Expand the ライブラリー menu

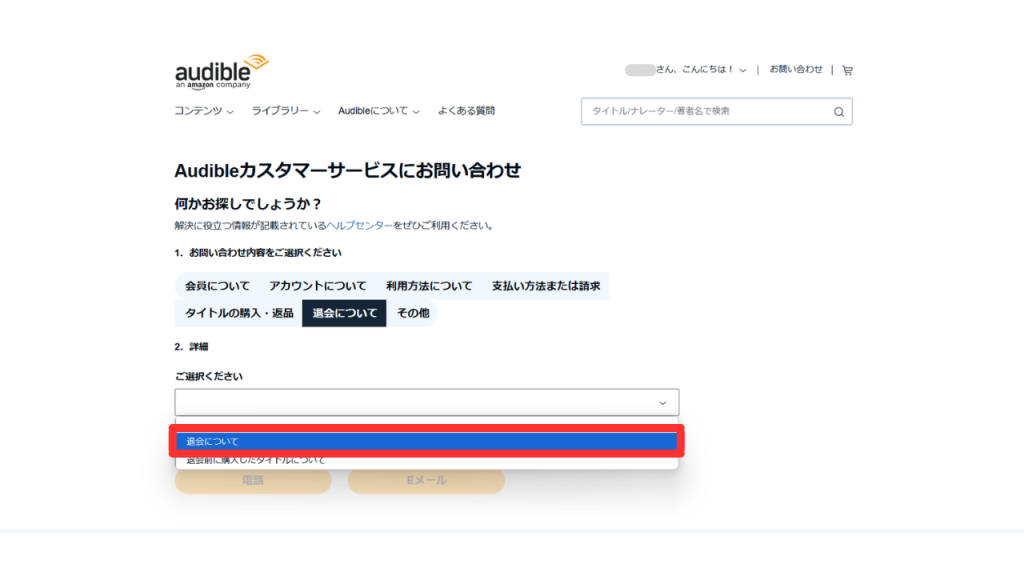pos(285,111)
